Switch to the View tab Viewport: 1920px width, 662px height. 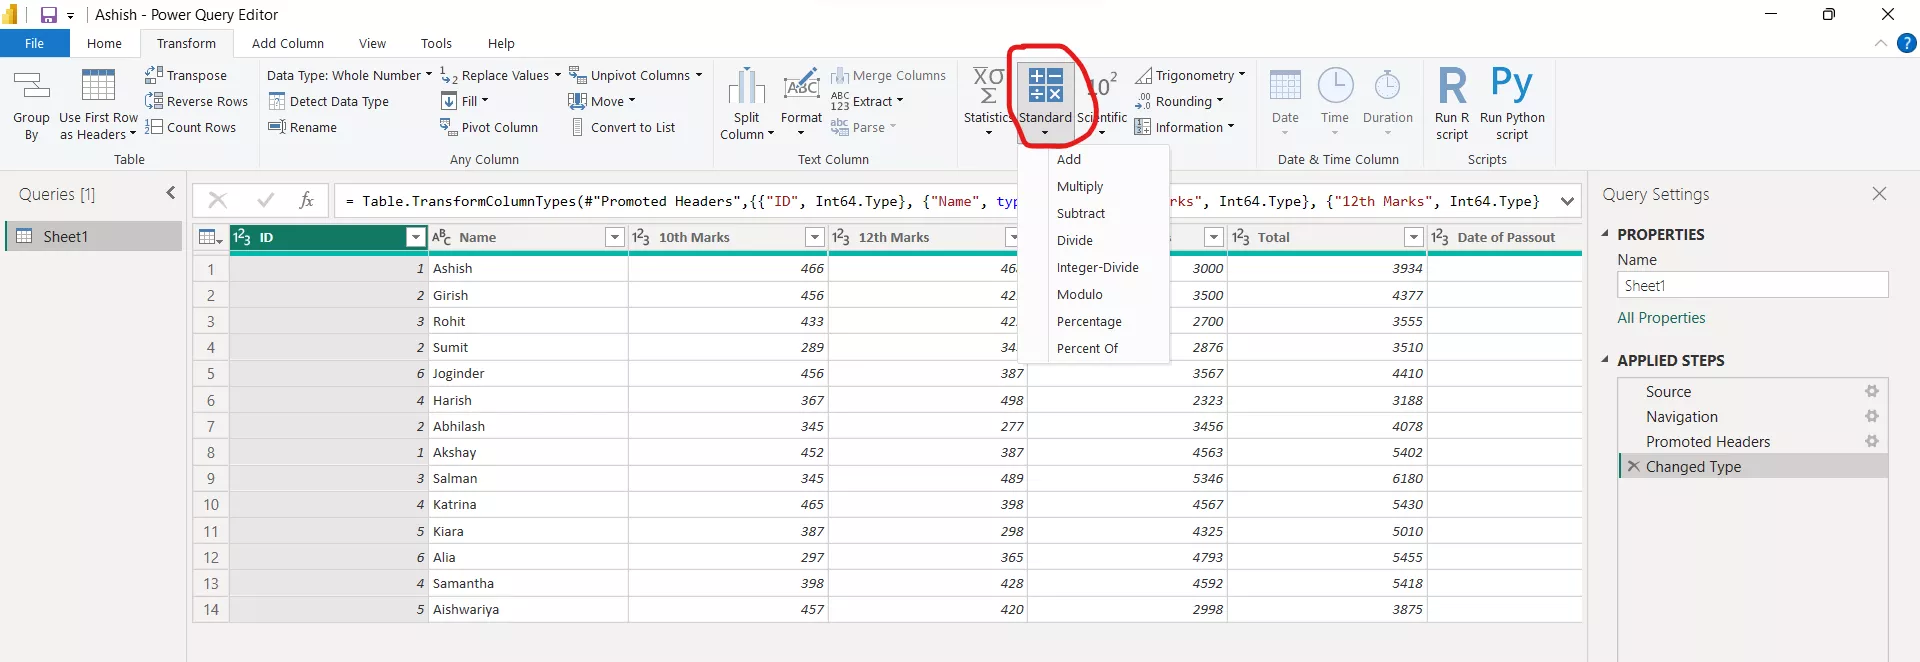click(x=372, y=43)
